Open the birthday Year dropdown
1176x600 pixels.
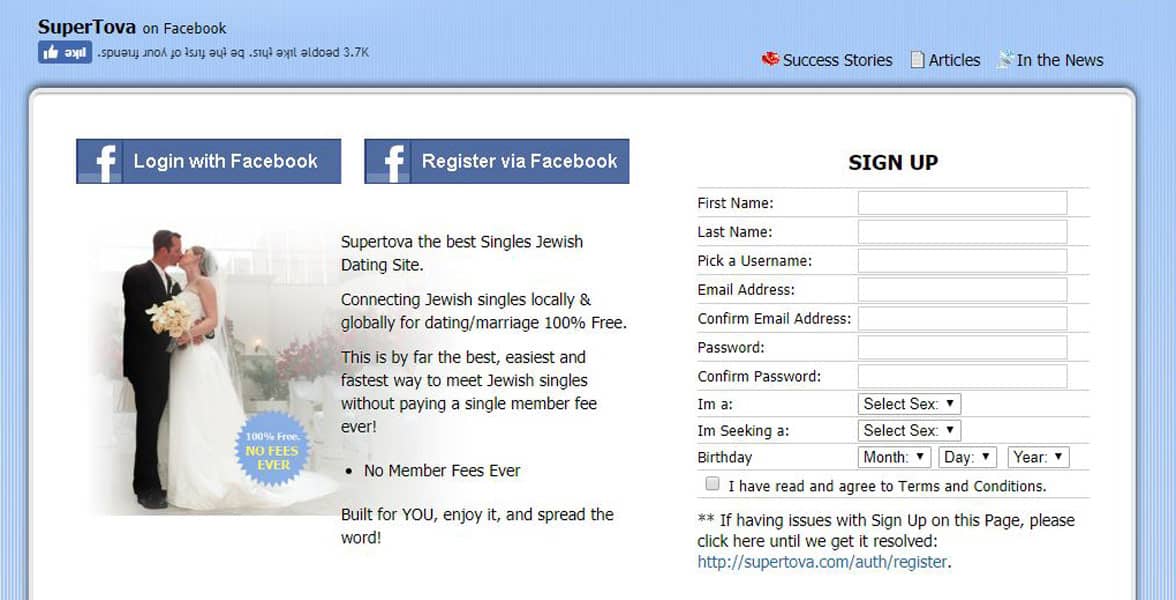(x=1039, y=457)
